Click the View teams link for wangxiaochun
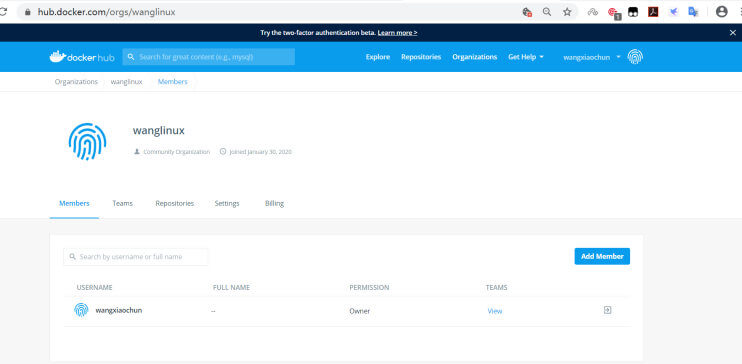Image resolution: width=742 pixels, height=364 pixels. [x=495, y=311]
